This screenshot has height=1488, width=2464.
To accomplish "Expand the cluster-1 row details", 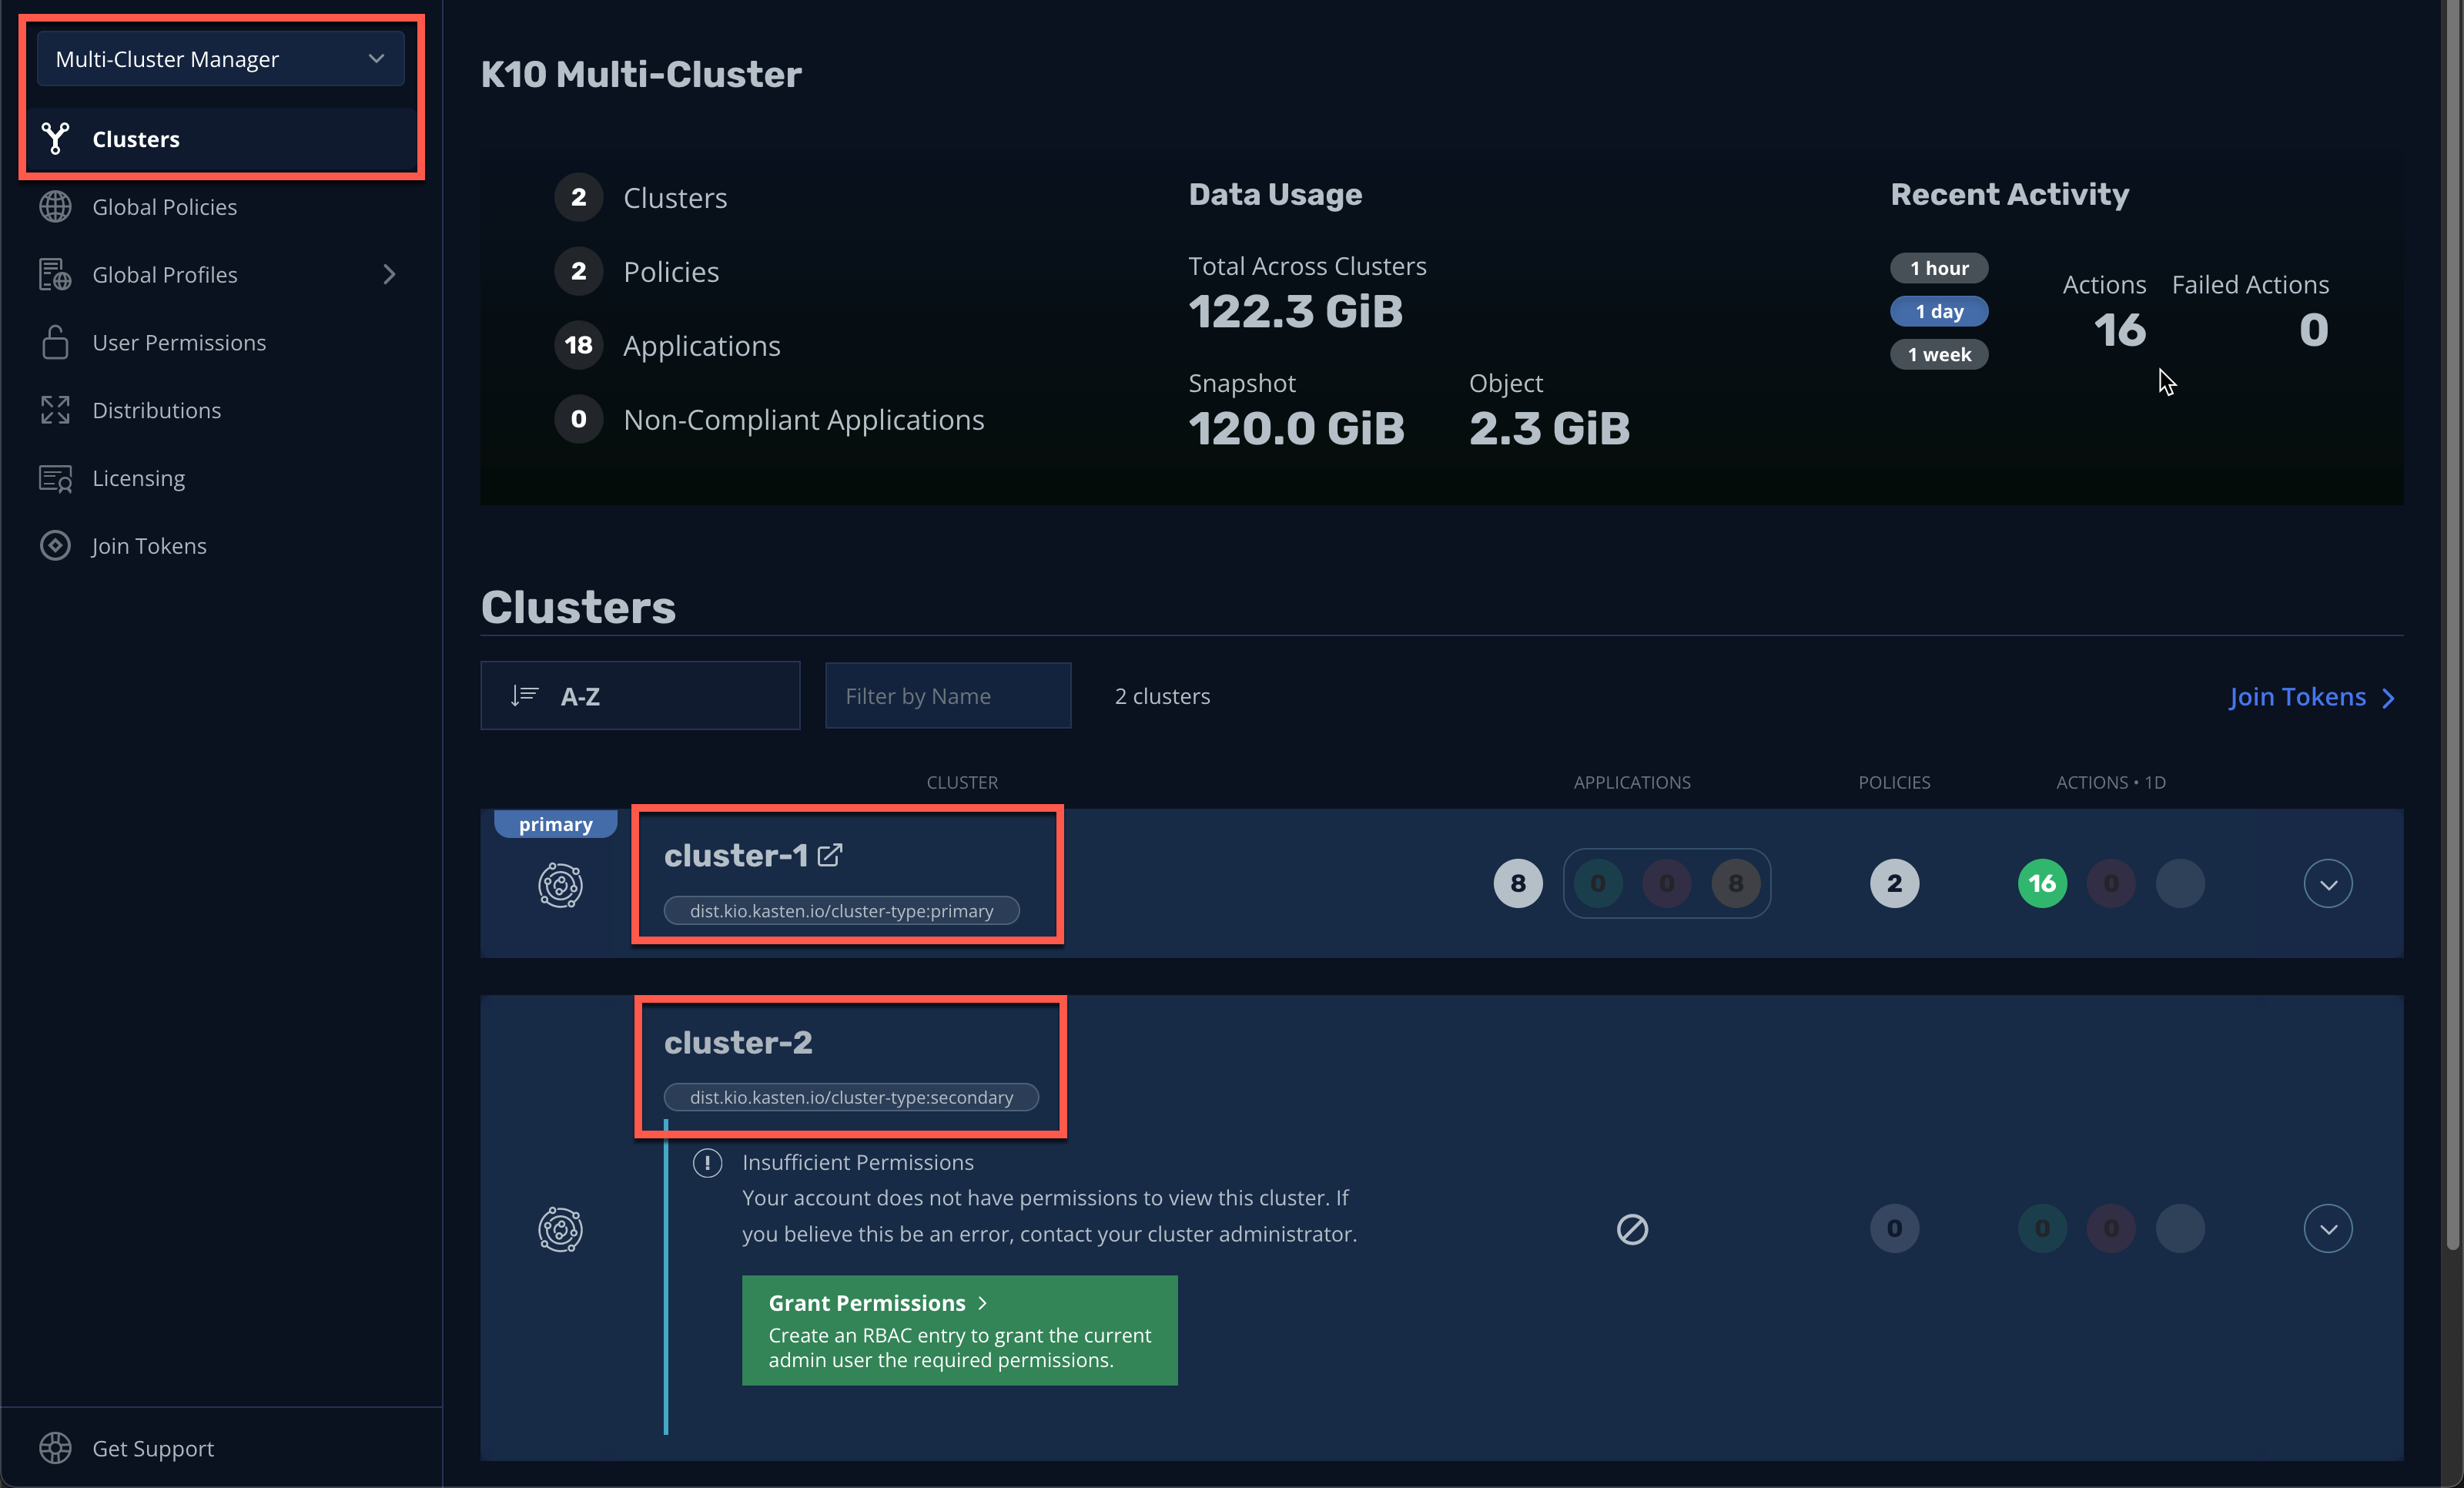I will click(2328, 884).
